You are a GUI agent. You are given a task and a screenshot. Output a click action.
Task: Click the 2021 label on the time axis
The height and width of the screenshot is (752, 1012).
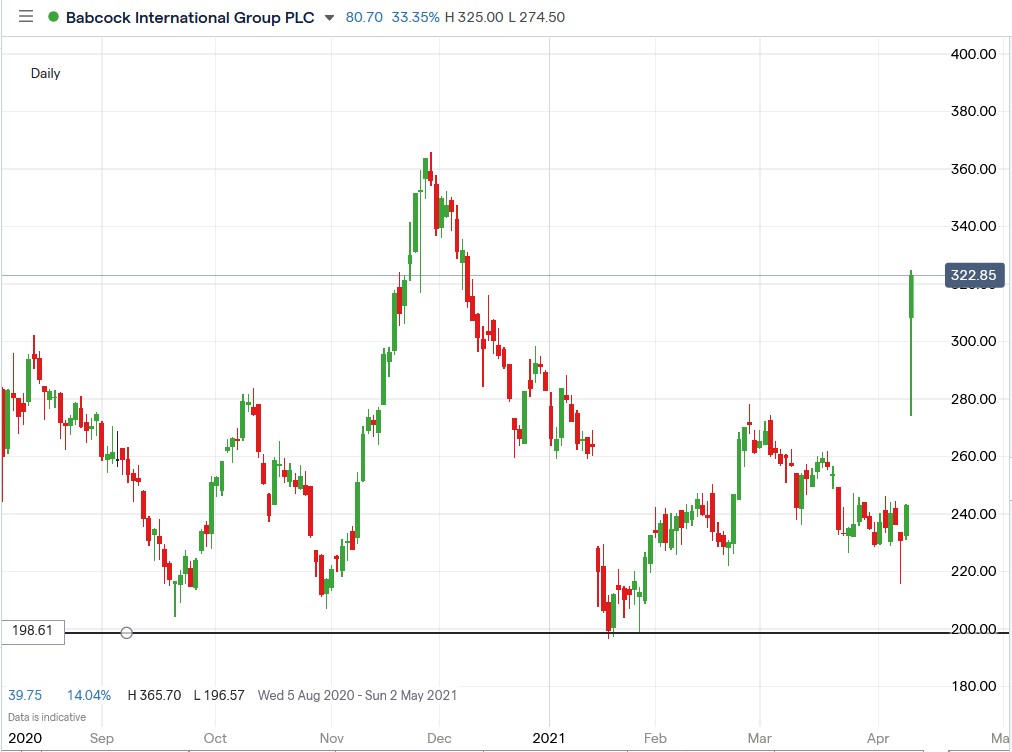tap(548, 738)
